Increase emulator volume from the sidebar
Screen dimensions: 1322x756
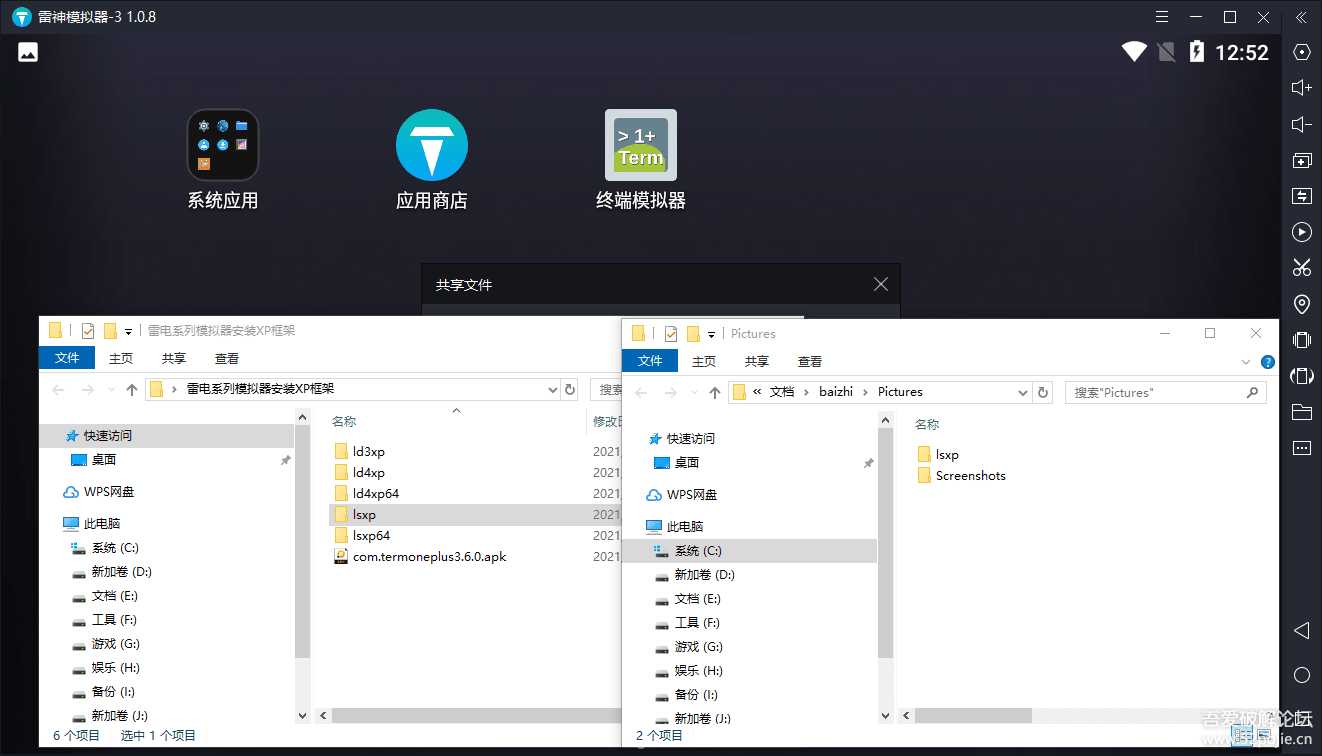coord(1302,87)
